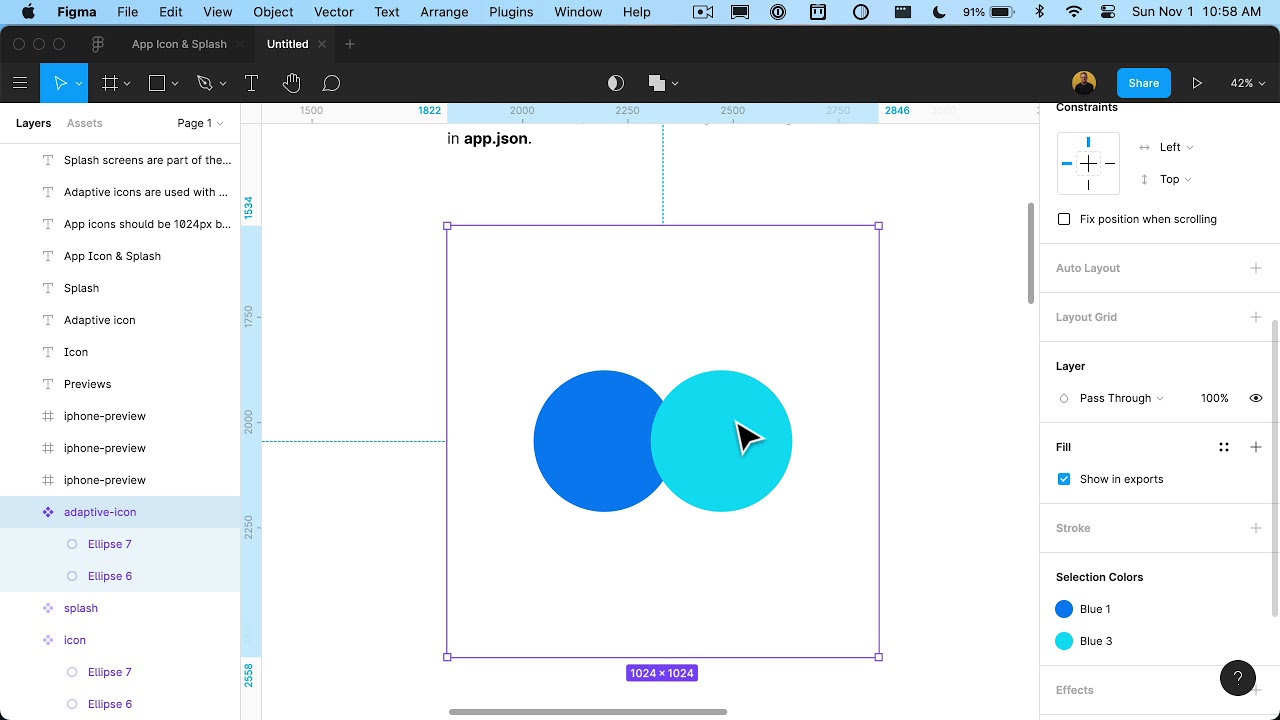
Task: Select the Blue 1 color swatch
Action: pos(1064,609)
